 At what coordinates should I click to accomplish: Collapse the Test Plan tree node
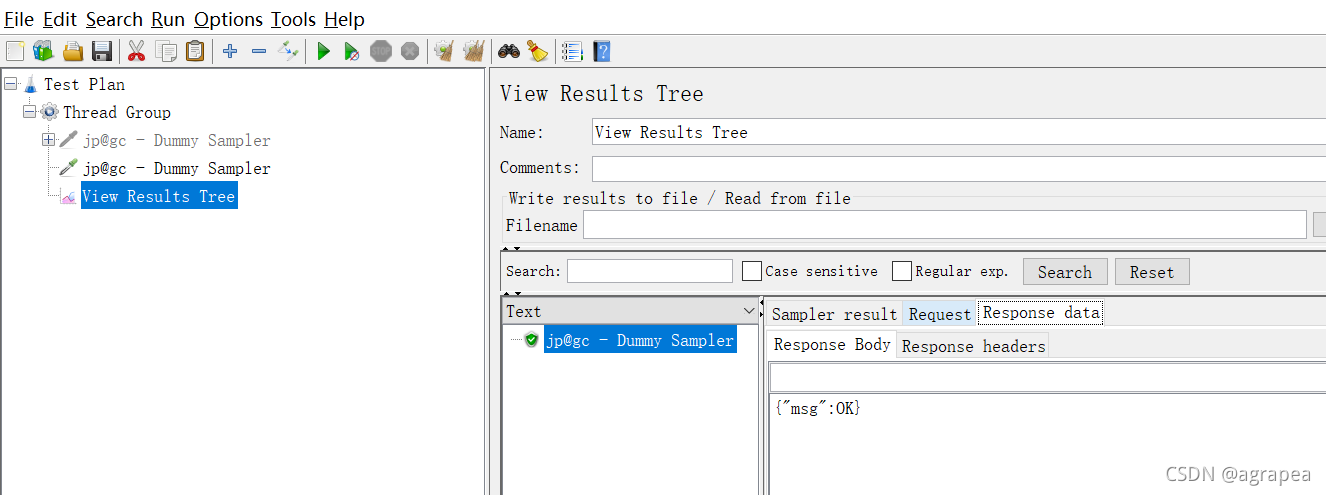click(x=10, y=84)
